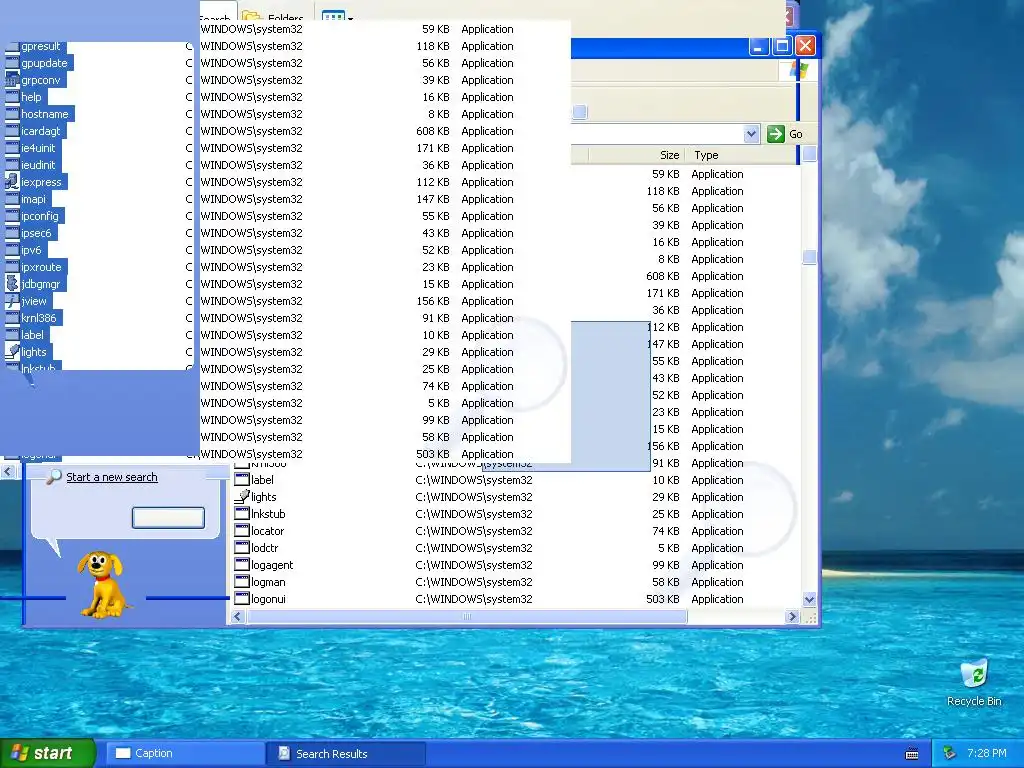1024x768 pixels.
Task: Click the folder path in the logman row
Action: click(473, 582)
